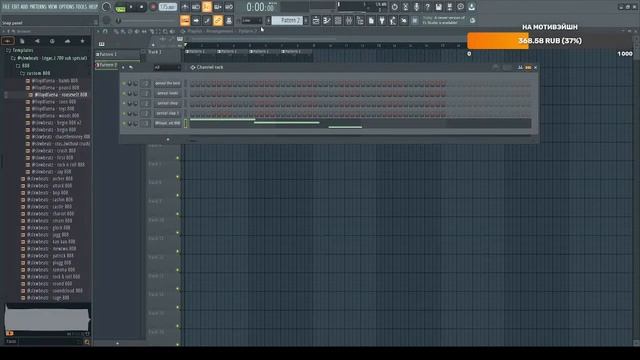
Task: Open the global snap 'Line' dropdown
Action: point(251,20)
